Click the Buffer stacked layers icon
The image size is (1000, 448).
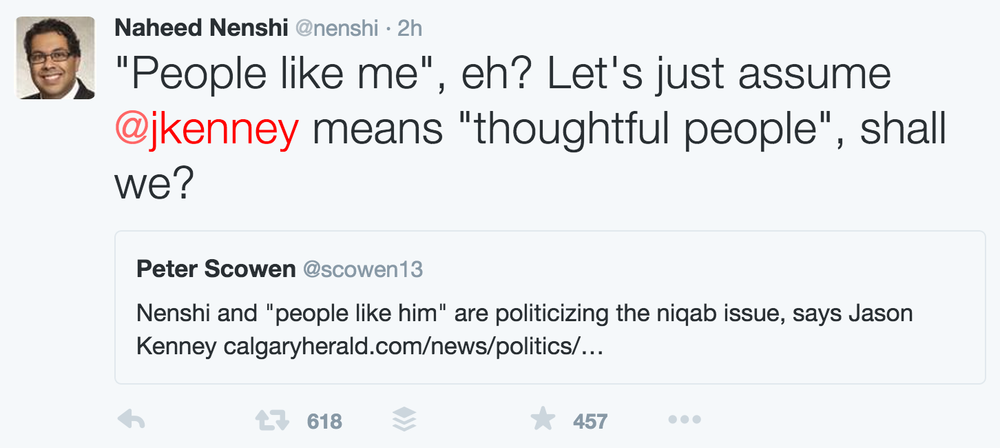[x=404, y=420]
